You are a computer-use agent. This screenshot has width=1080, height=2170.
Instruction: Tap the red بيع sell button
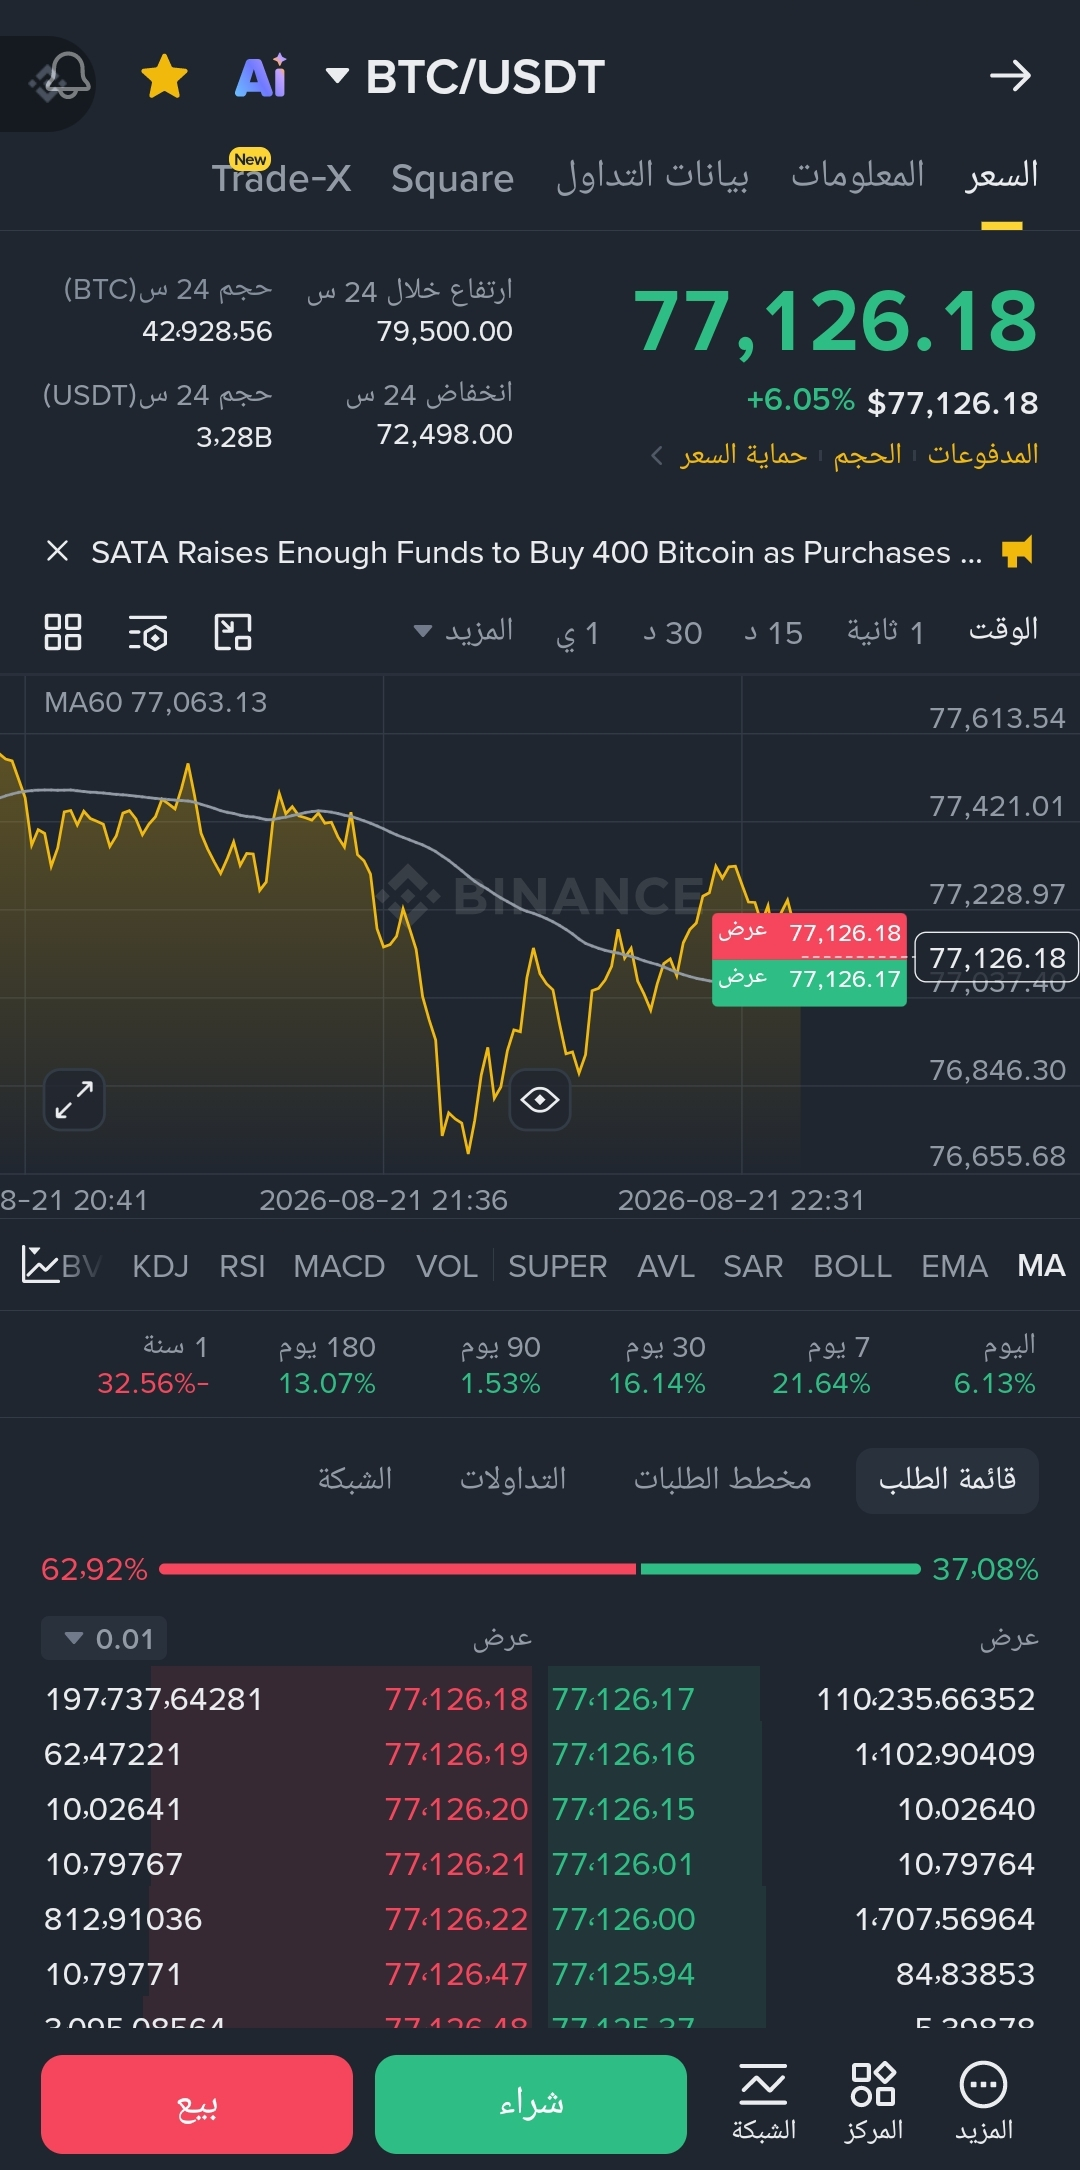point(197,2104)
